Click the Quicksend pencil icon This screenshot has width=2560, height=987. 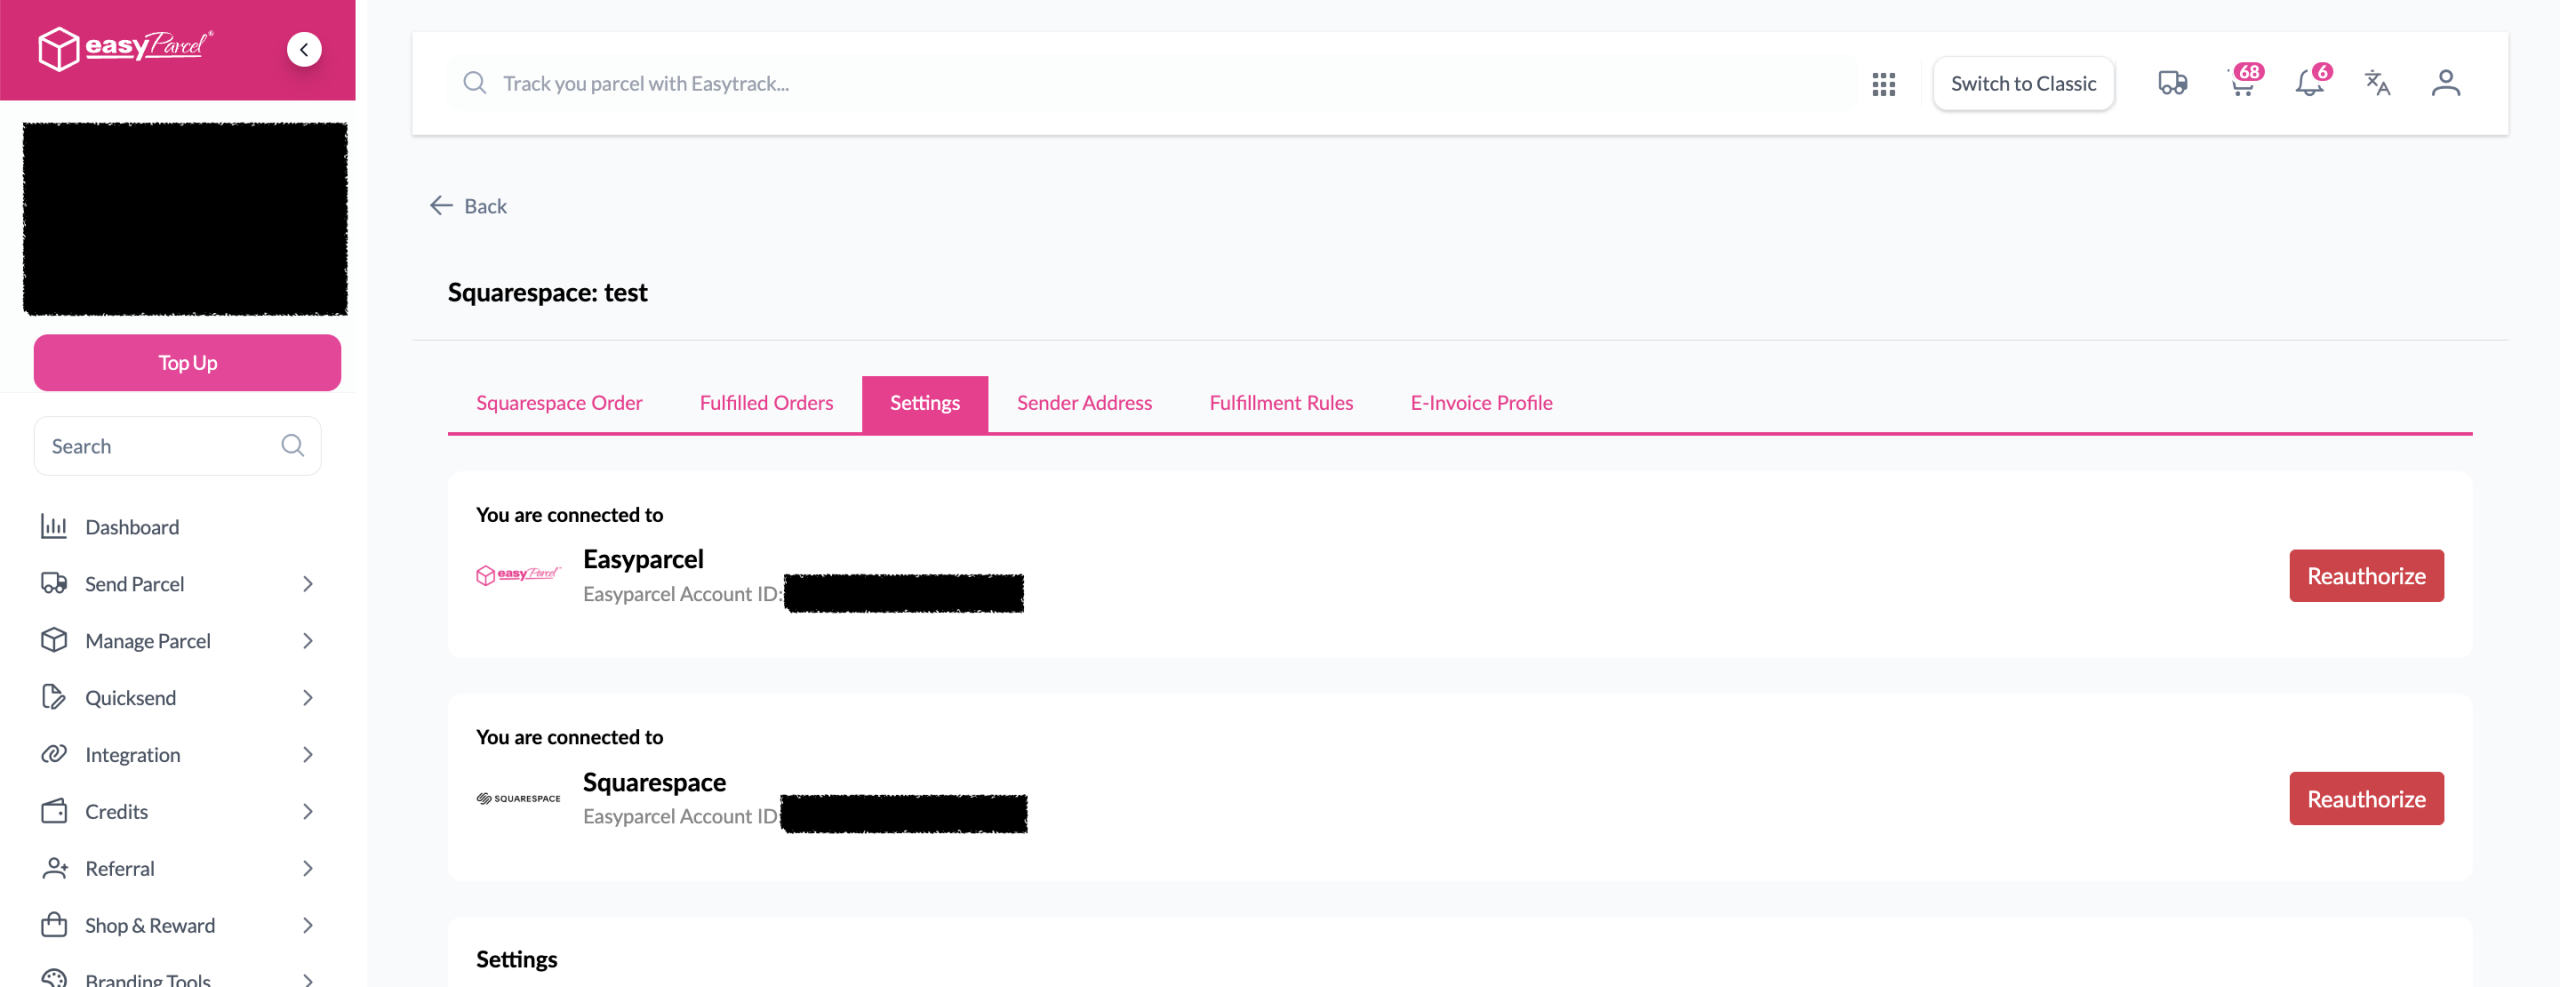(x=54, y=697)
